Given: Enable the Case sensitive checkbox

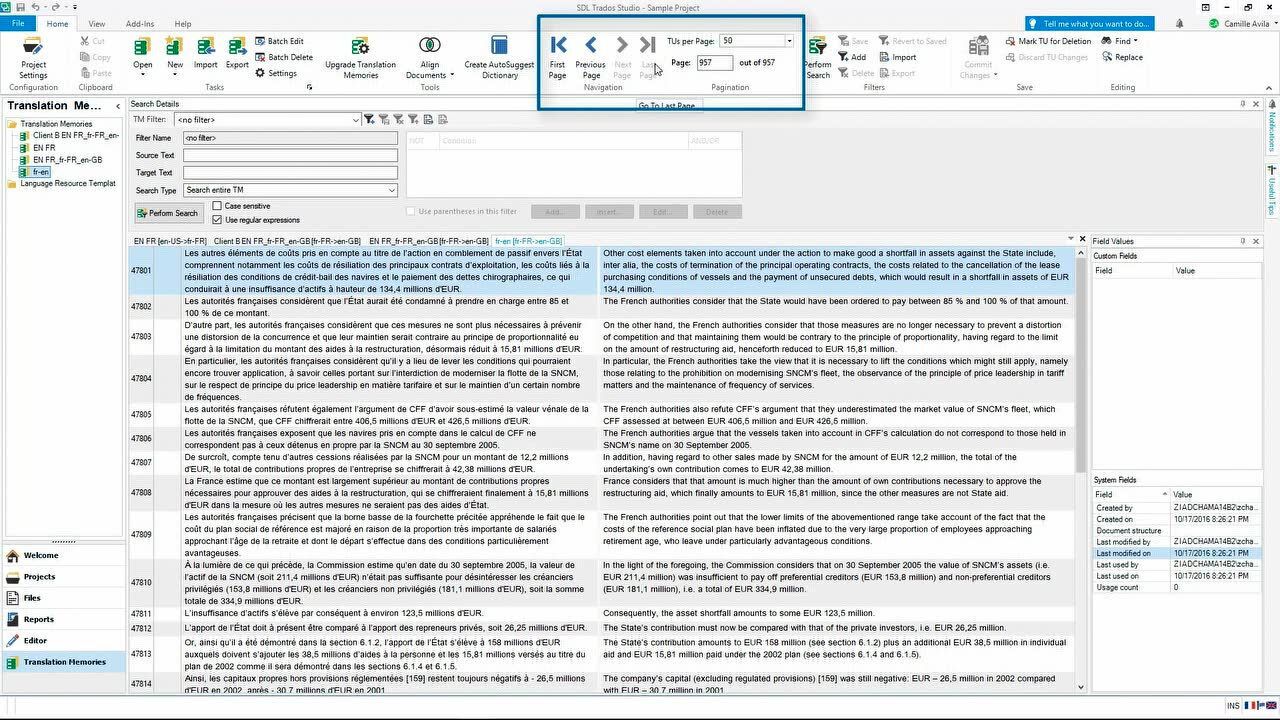Looking at the screenshot, I should coord(217,206).
